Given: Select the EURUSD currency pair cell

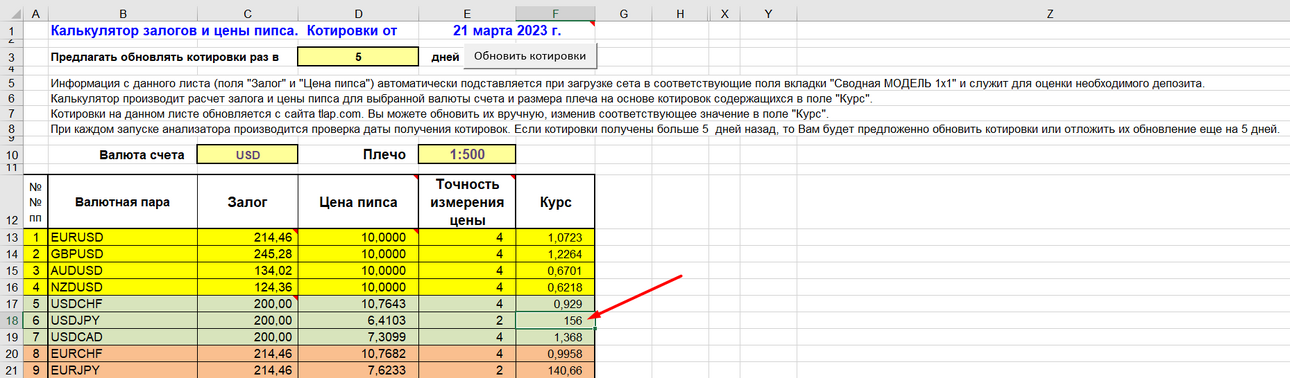Looking at the screenshot, I should pos(122,238).
